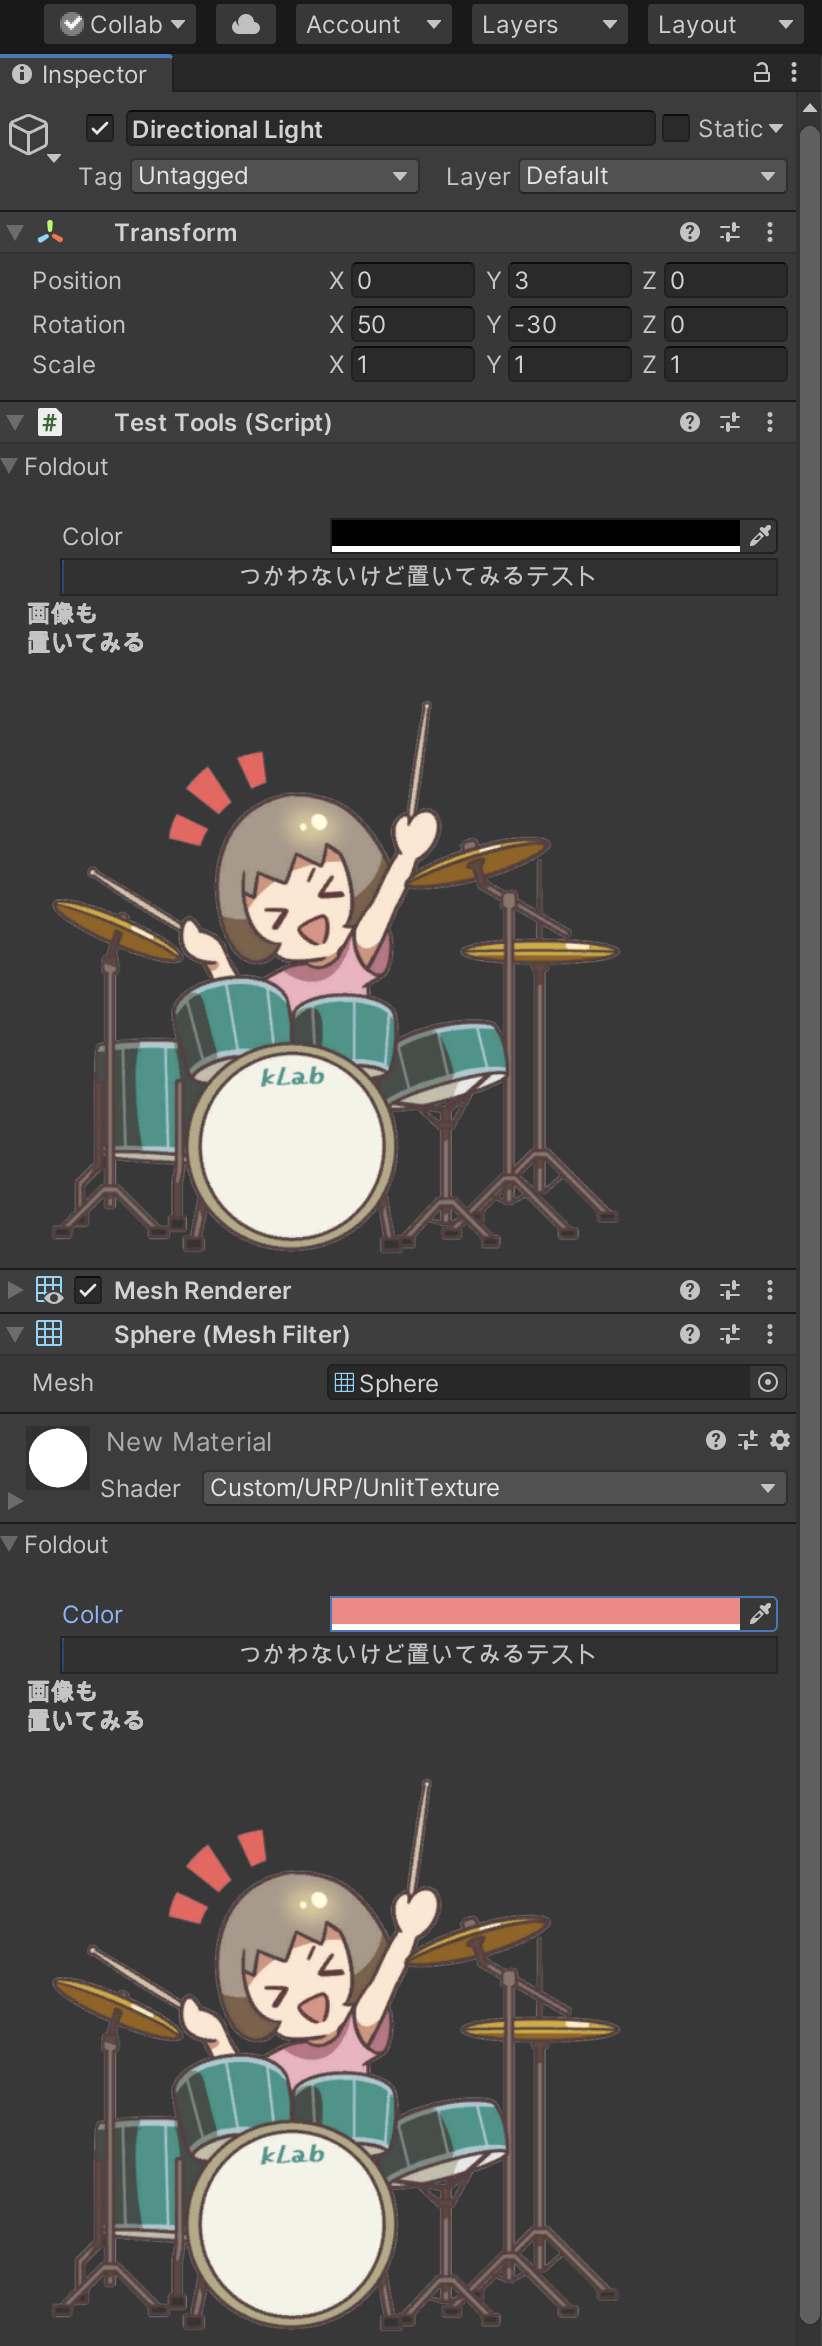
Task: Expand the Mesh Renderer component
Action: pyautogui.click(x=15, y=1290)
